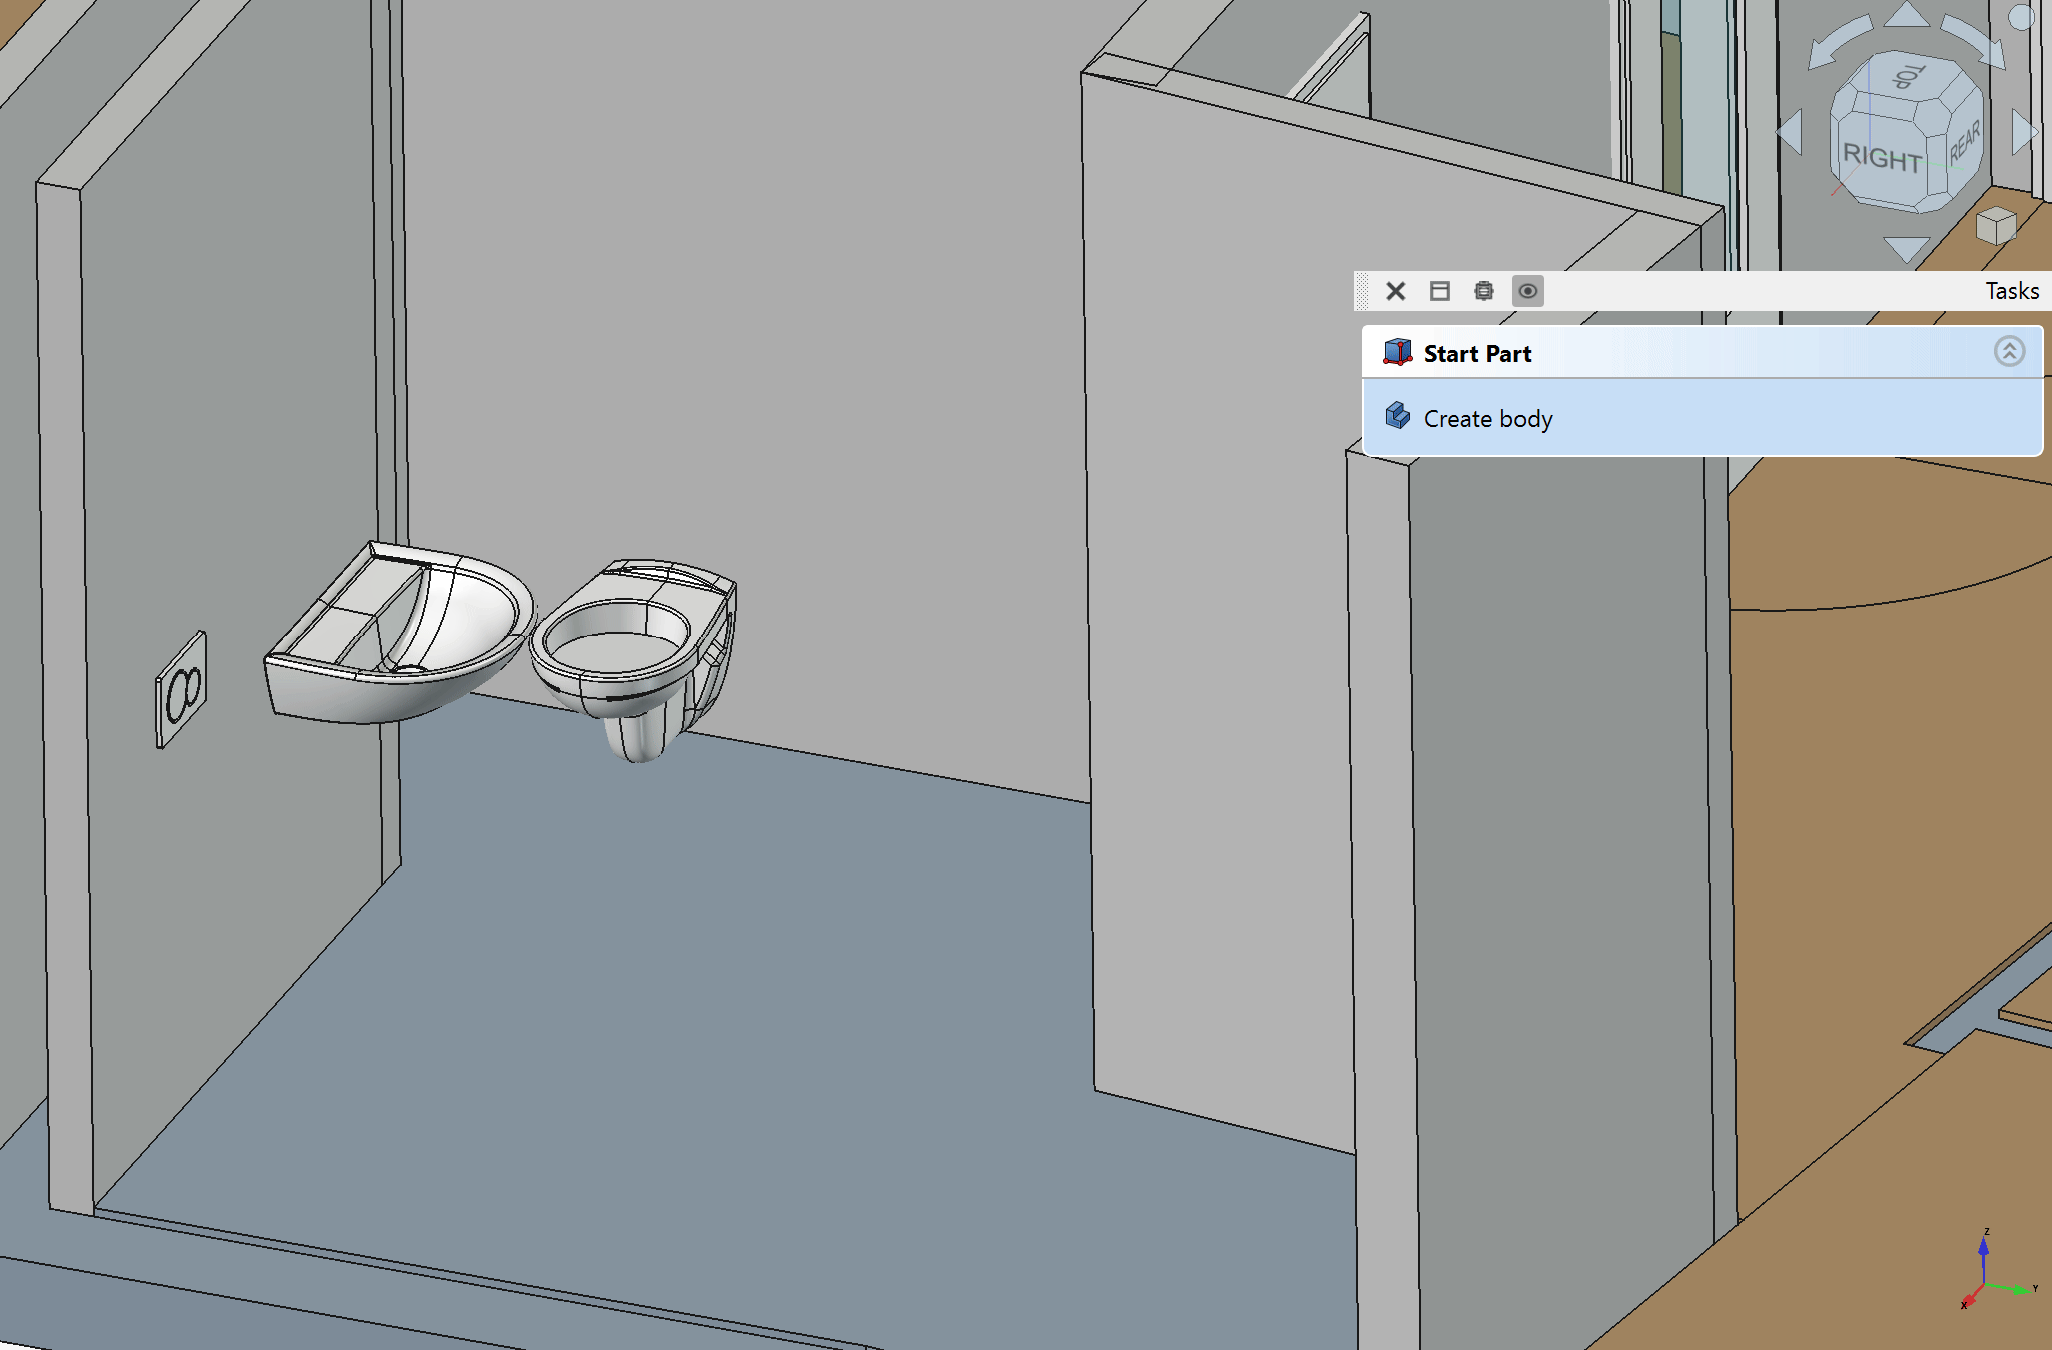2052x1350 pixels.
Task: Rotate view down with the navigation cube's bottom arrow
Action: tap(1906, 249)
